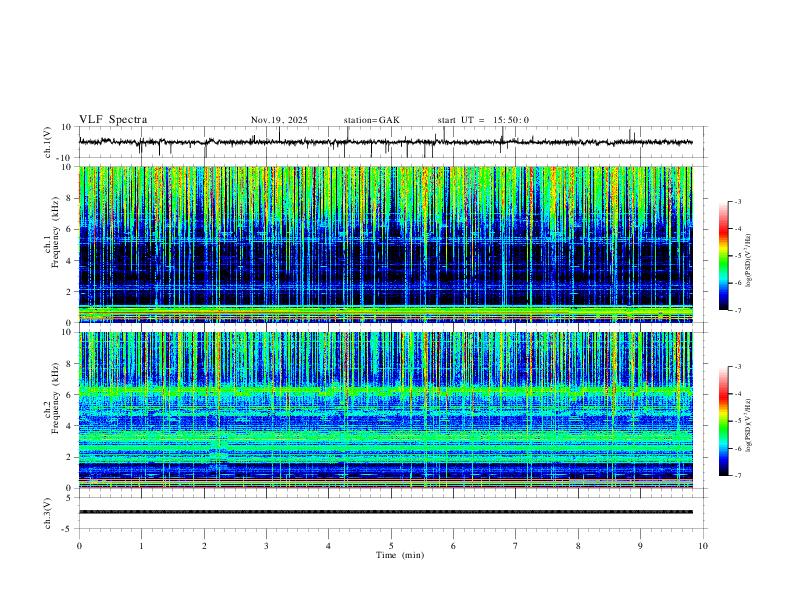
Task: Click the lower color bar '-7' label
Action: click(x=737, y=475)
